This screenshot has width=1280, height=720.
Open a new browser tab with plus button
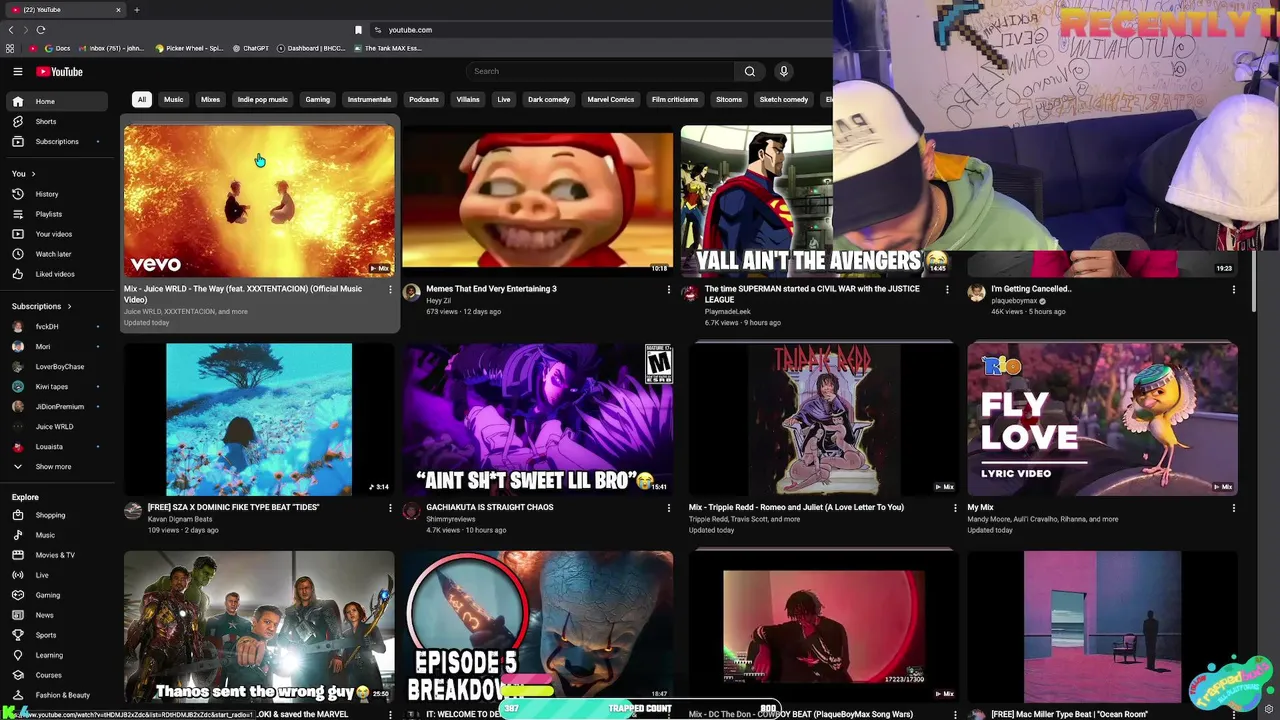[137, 10]
